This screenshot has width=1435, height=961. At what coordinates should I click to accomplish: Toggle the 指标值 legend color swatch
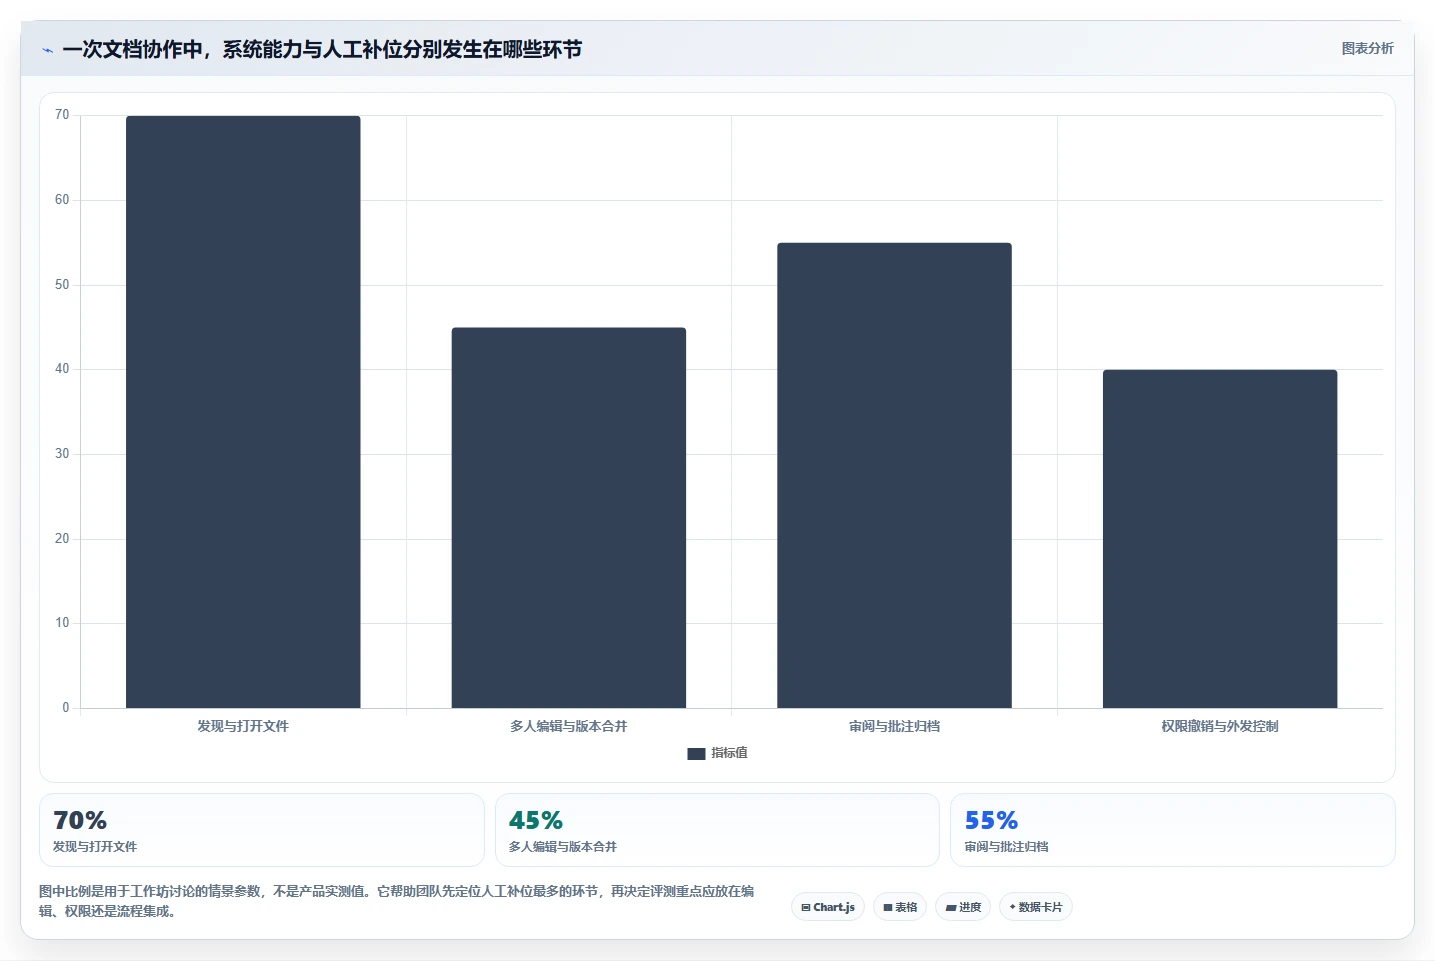coord(696,754)
